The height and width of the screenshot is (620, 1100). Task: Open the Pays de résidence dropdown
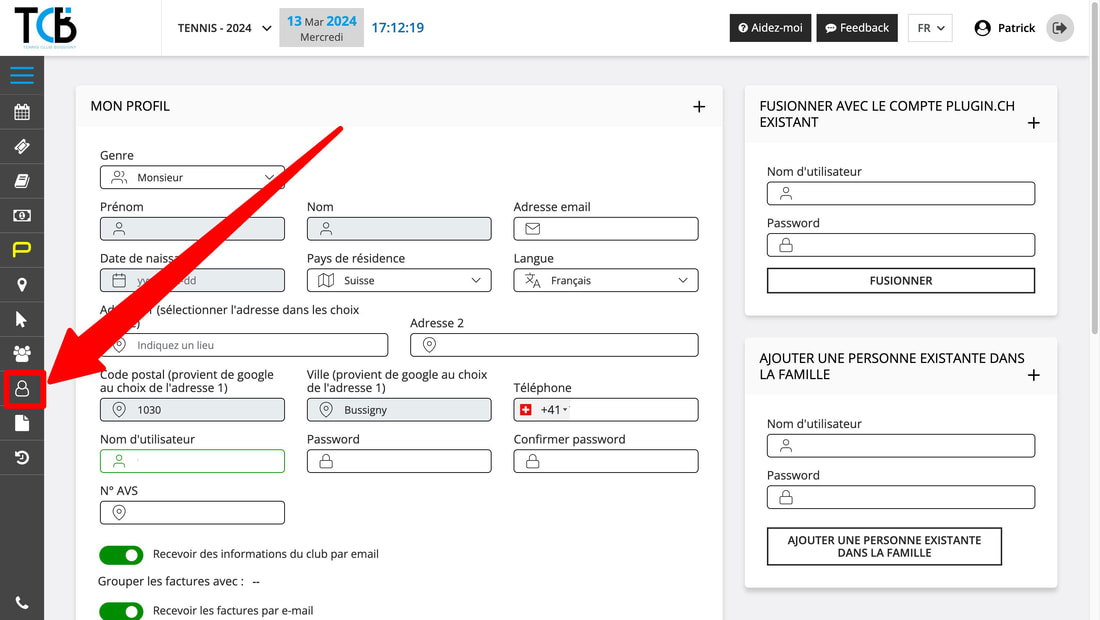coord(399,281)
